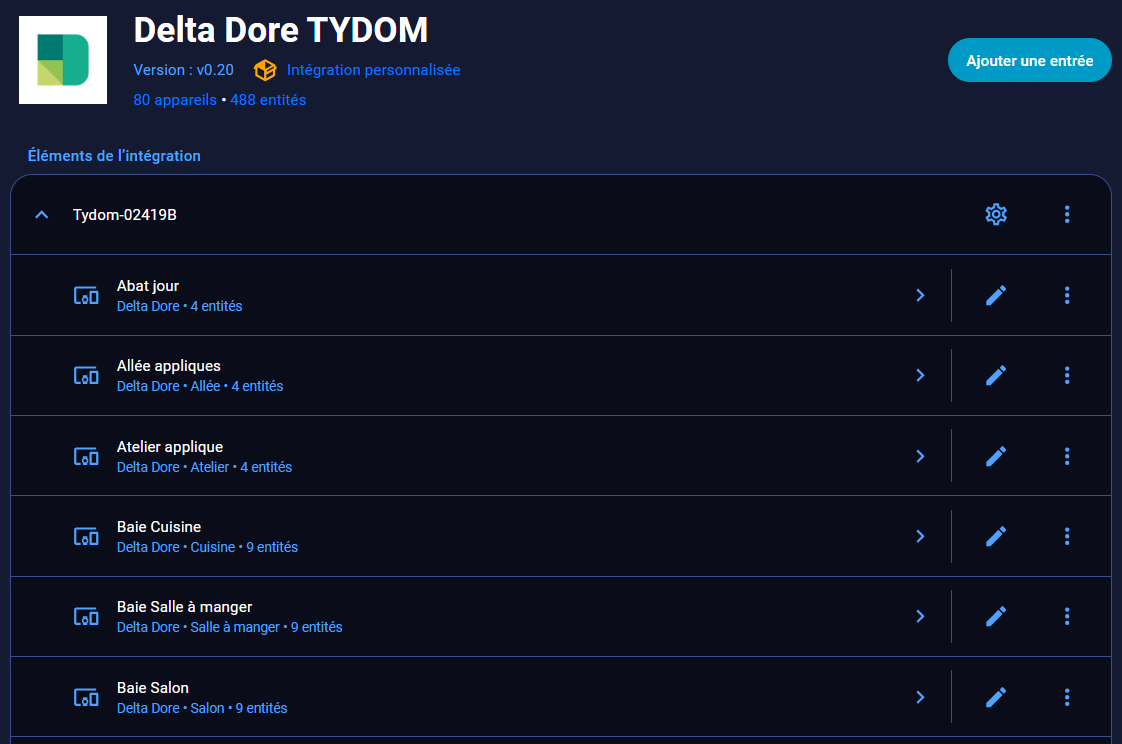The image size is (1122, 744).
Task: Select the Baie Salle à manger name
Action: pos(185,607)
